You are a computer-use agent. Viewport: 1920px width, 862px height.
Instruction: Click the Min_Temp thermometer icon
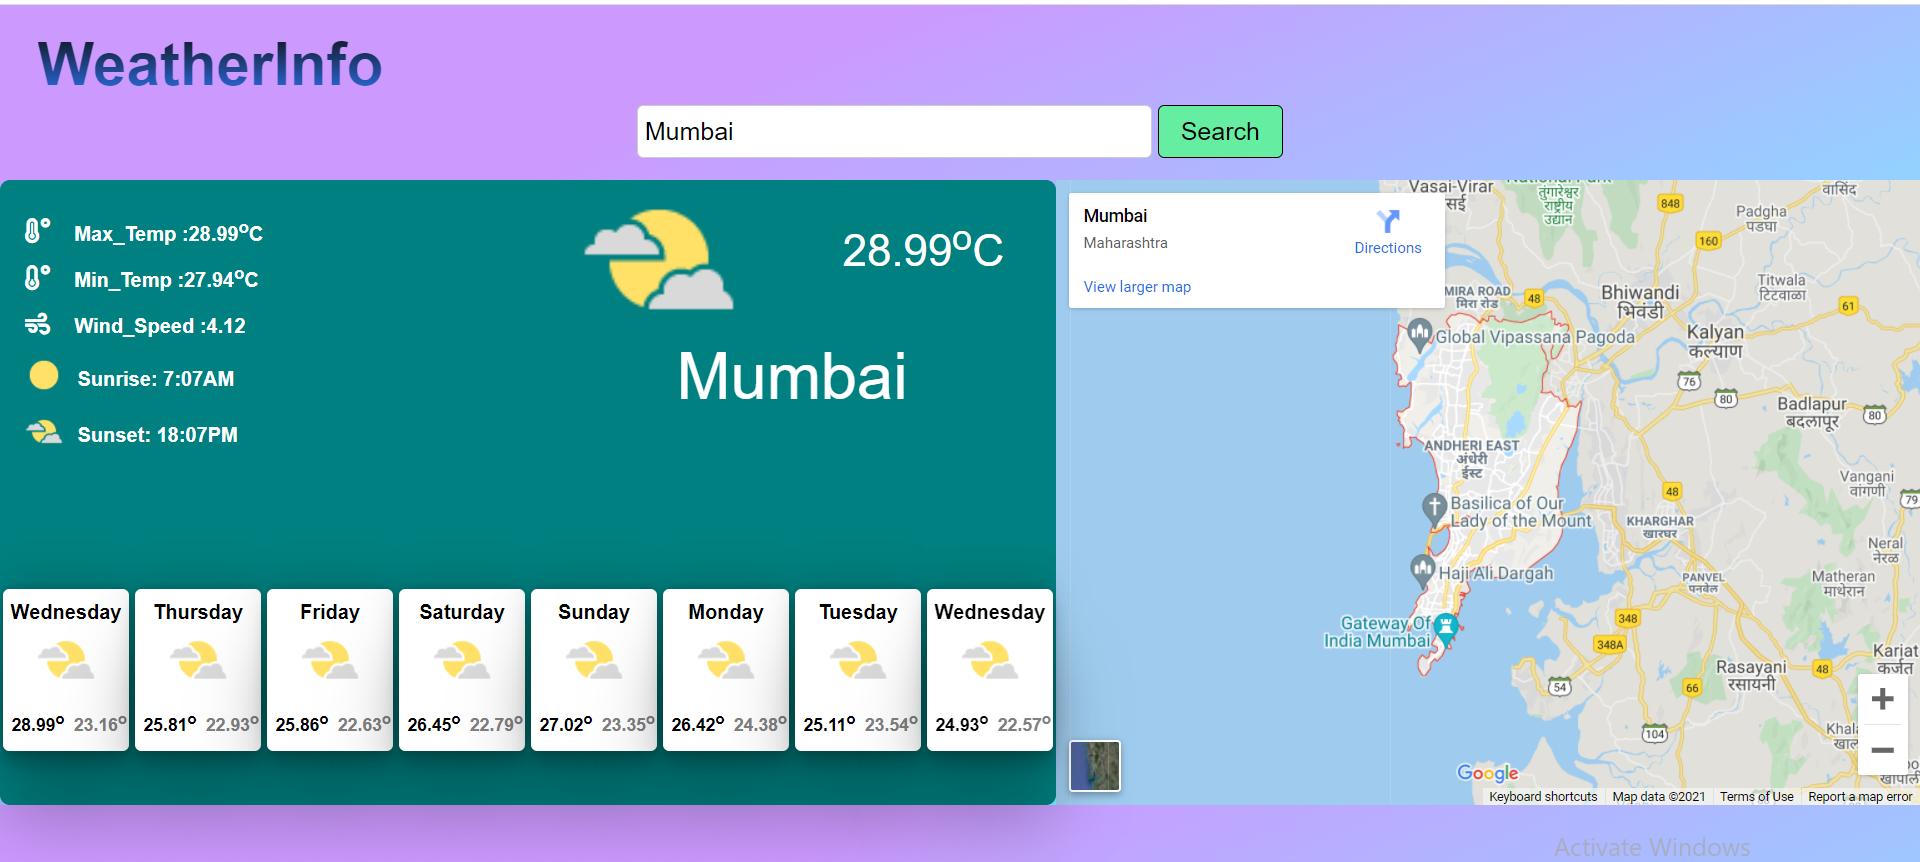pyautogui.click(x=37, y=277)
